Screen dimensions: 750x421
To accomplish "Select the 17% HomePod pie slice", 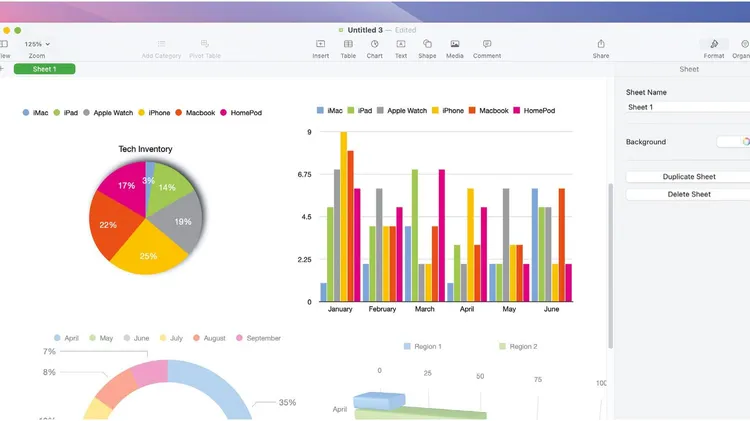I will 126,186.
